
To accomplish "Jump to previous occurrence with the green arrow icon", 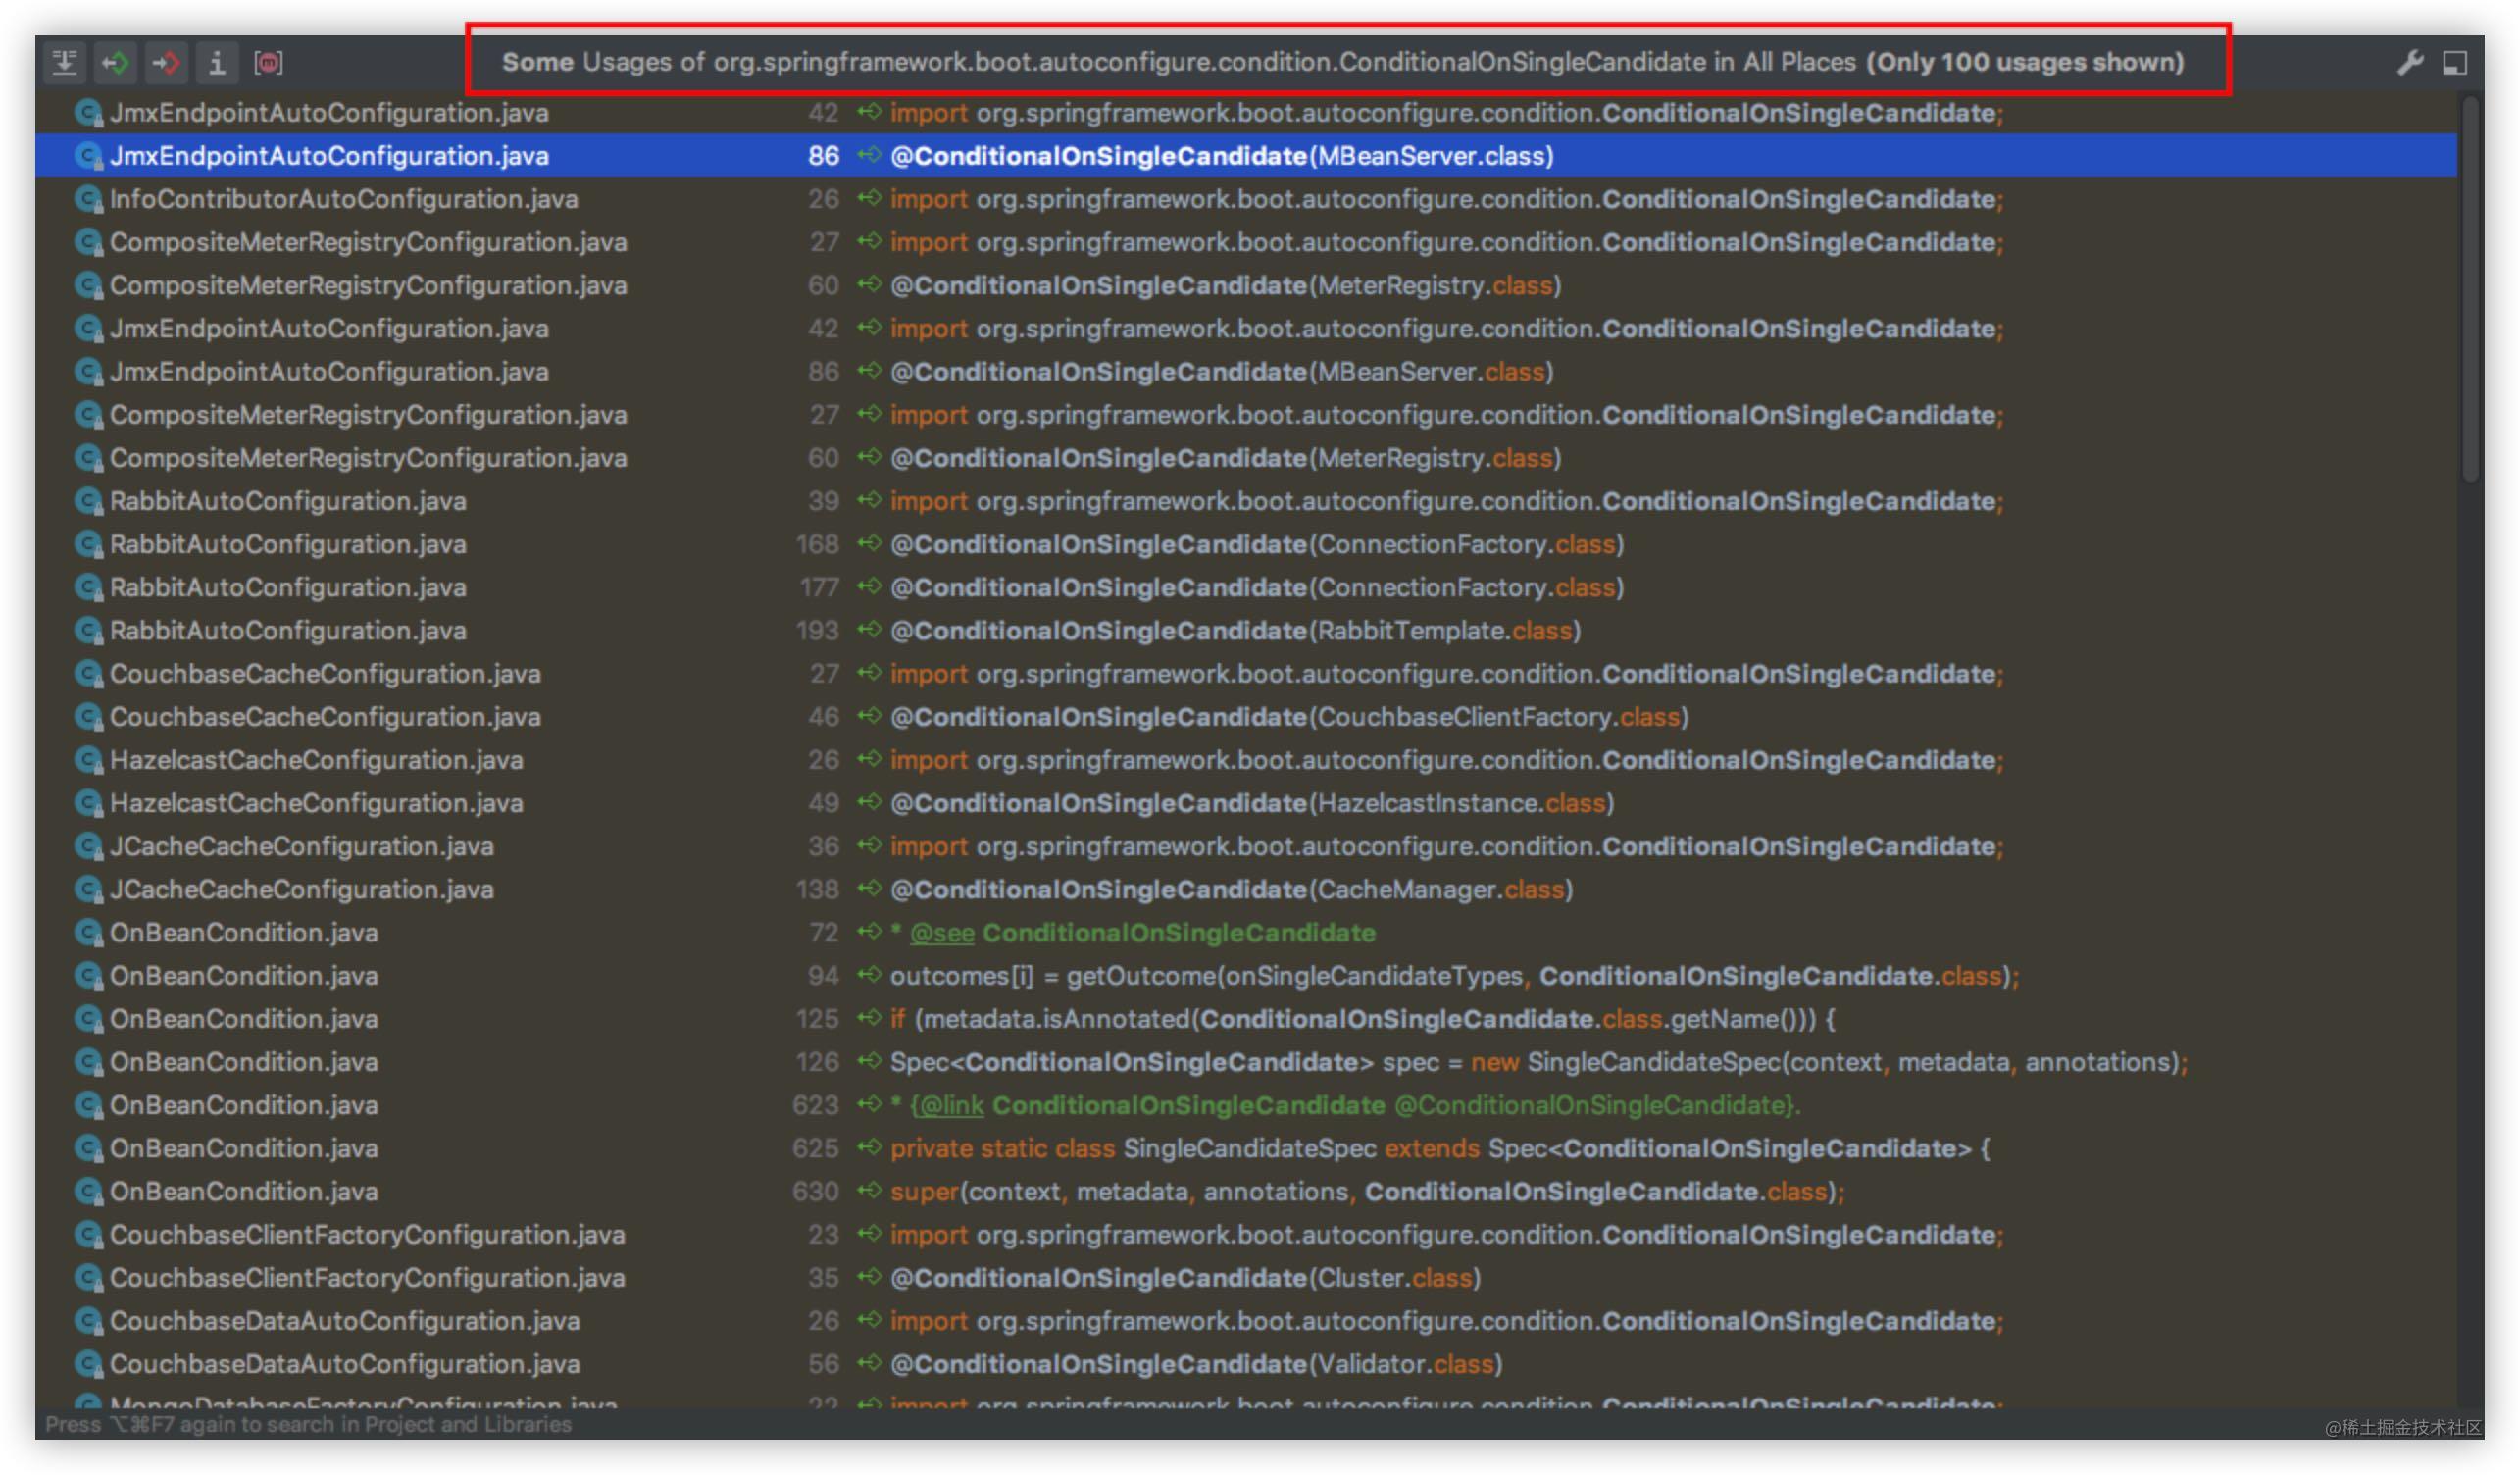I will click(x=118, y=62).
